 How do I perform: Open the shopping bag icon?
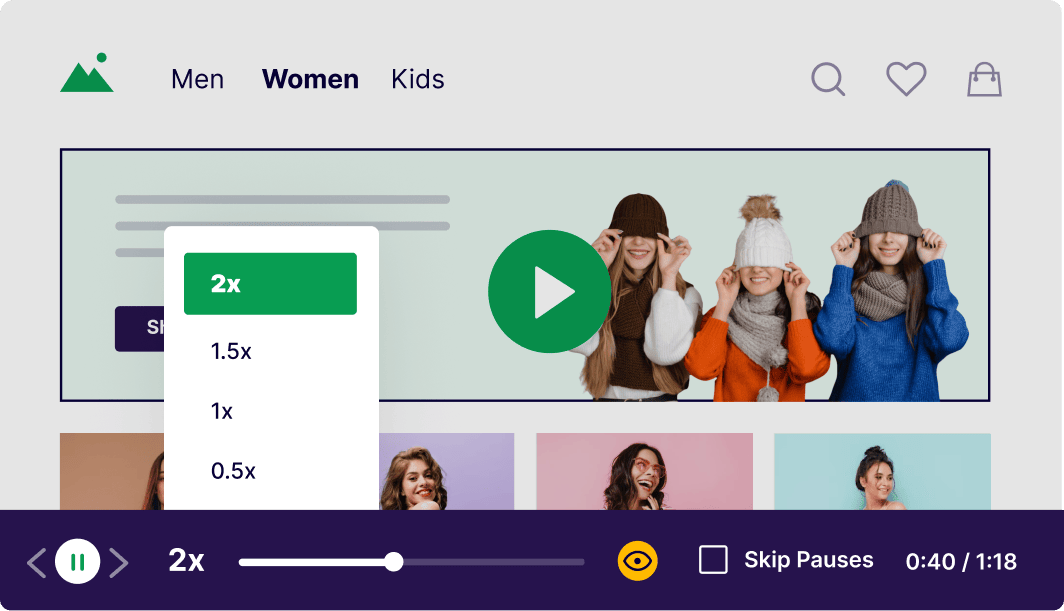pyautogui.click(x=984, y=80)
